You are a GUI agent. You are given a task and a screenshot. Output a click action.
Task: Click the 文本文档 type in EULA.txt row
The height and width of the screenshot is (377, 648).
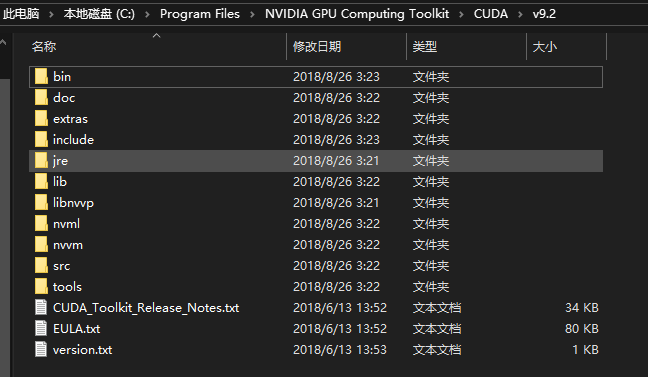[x=436, y=329]
